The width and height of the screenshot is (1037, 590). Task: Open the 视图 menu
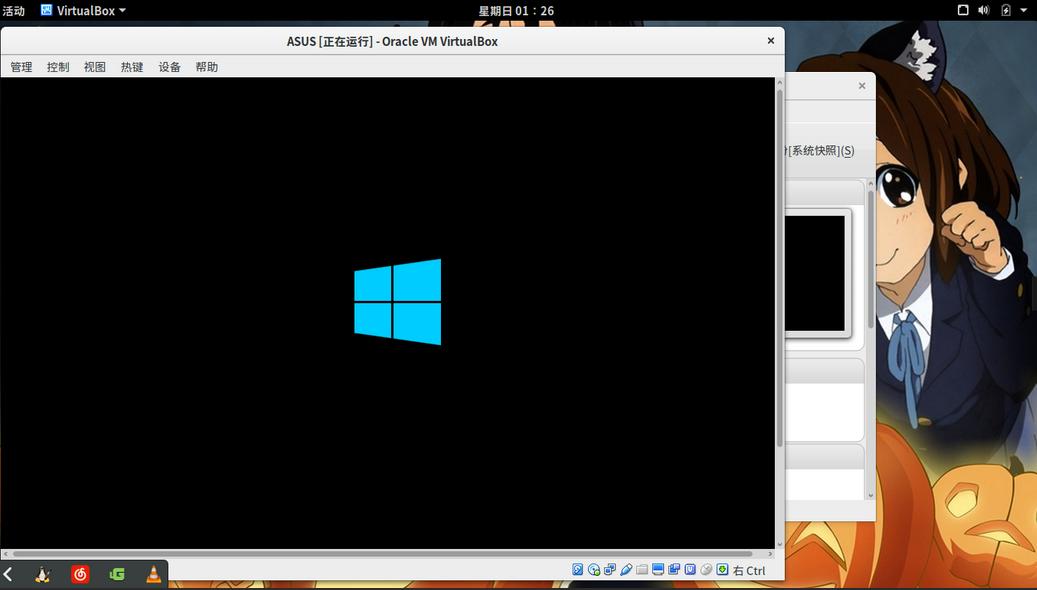coord(95,67)
